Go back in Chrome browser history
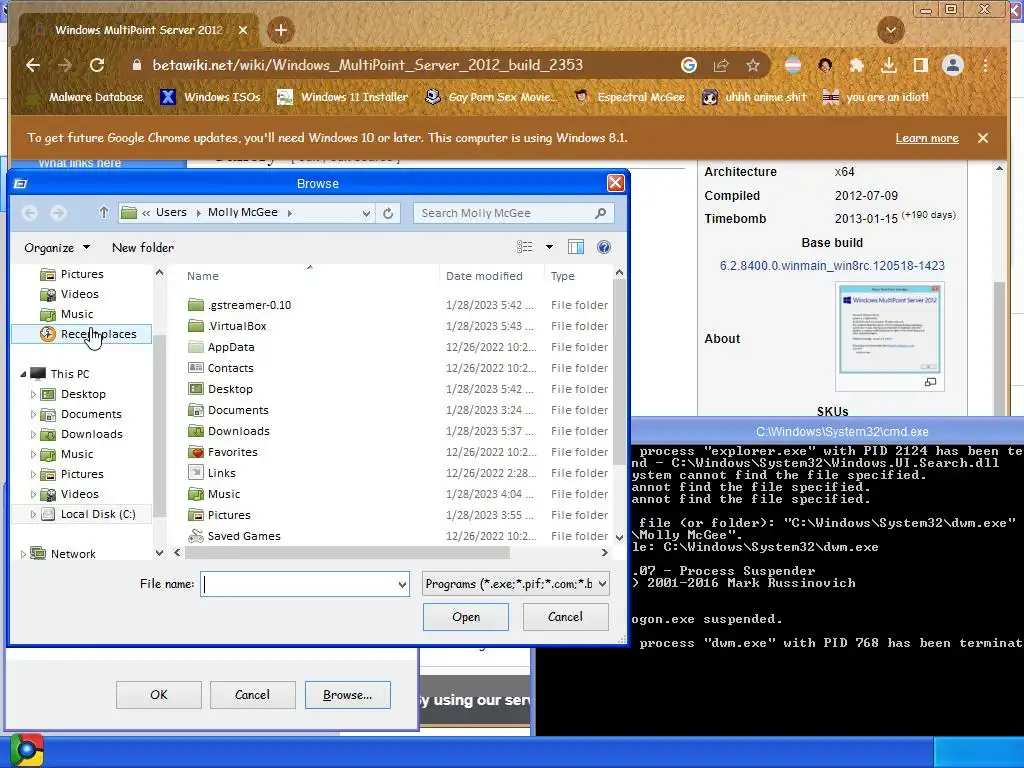The height and width of the screenshot is (768, 1024). (x=33, y=65)
